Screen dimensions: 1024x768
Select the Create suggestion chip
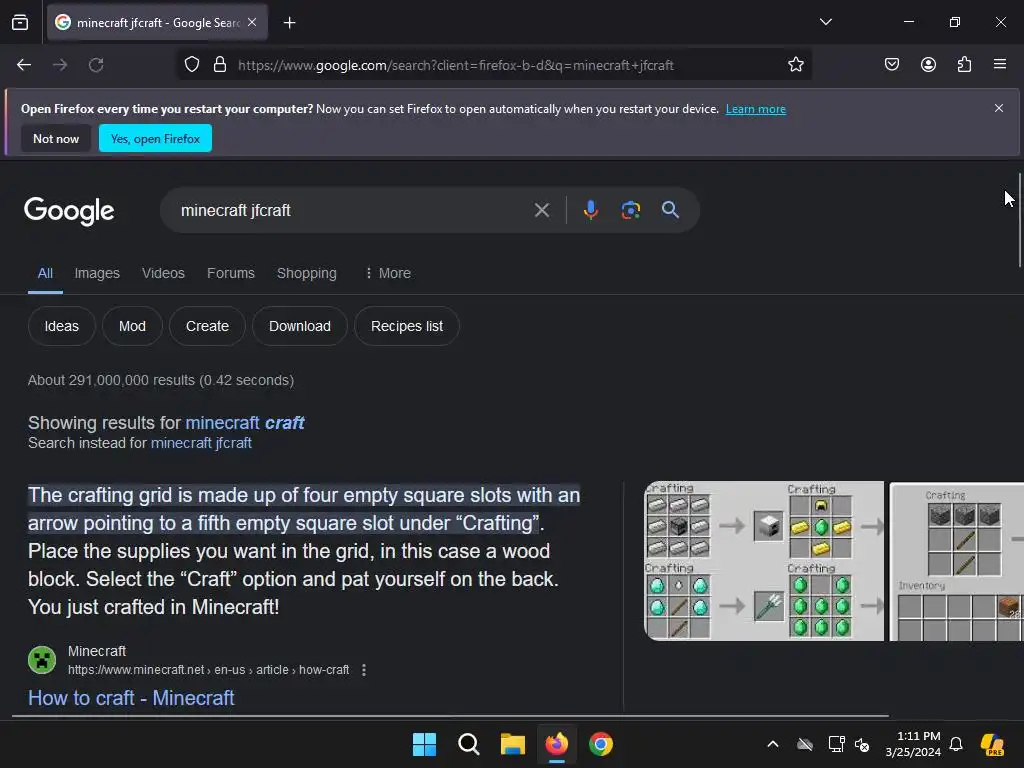coord(207,326)
